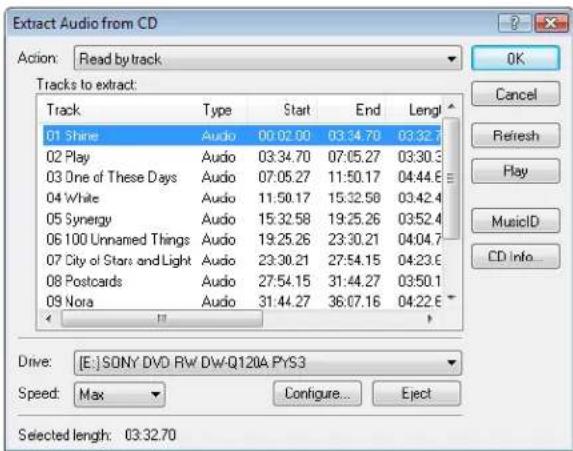Click the vertical scrollbar up arrow

452,106
